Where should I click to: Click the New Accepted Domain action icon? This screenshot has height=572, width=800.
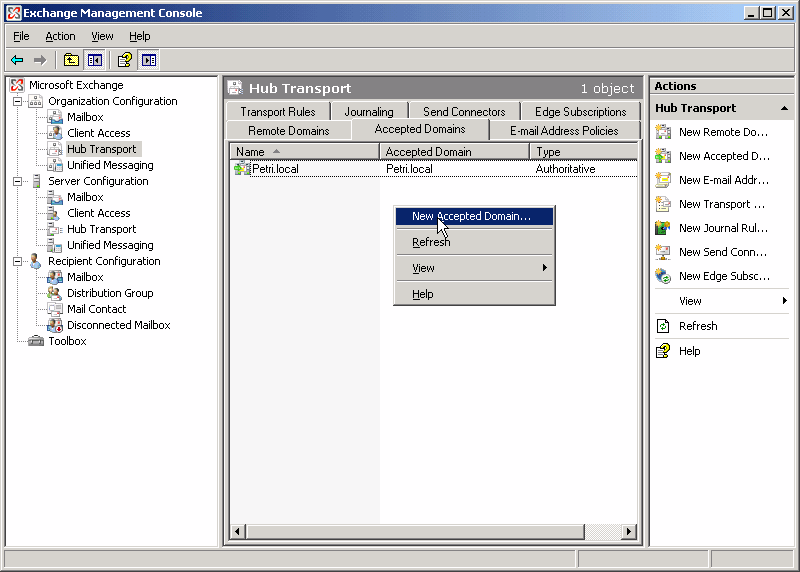coord(663,156)
